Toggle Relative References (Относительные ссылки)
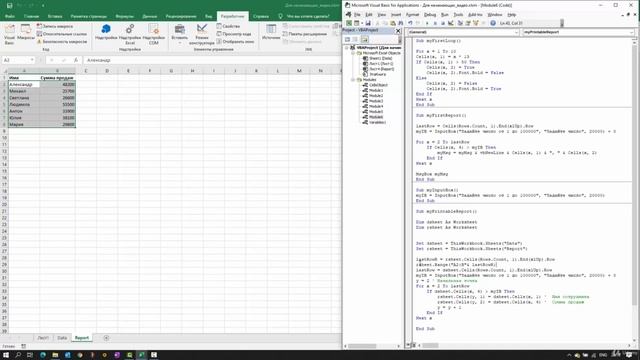The width and height of the screenshot is (640, 360). tap(62, 34)
